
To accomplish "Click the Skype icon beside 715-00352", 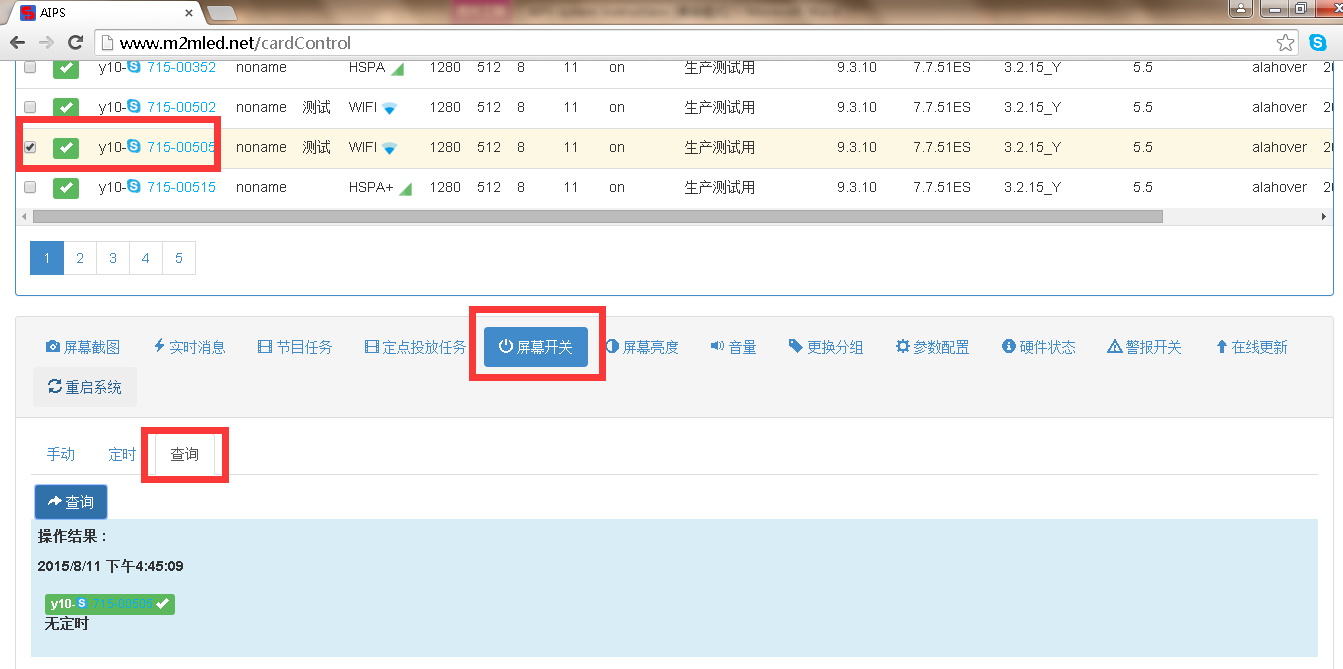I will point(134,67).
